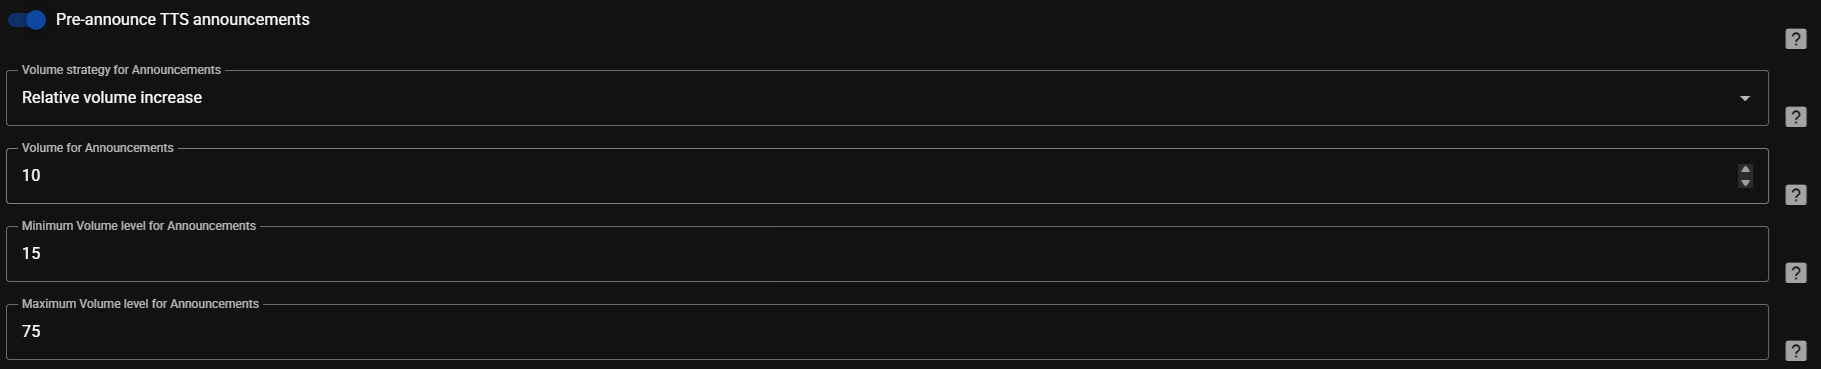Increase Volume for Announcements with up arrow

pos(1745,169)
